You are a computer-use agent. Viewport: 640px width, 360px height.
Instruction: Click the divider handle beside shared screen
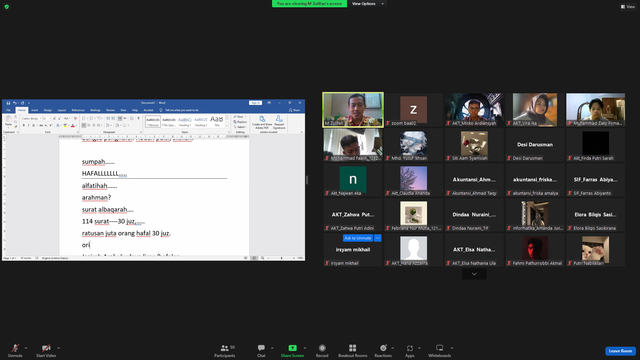(x=307, y=180)
